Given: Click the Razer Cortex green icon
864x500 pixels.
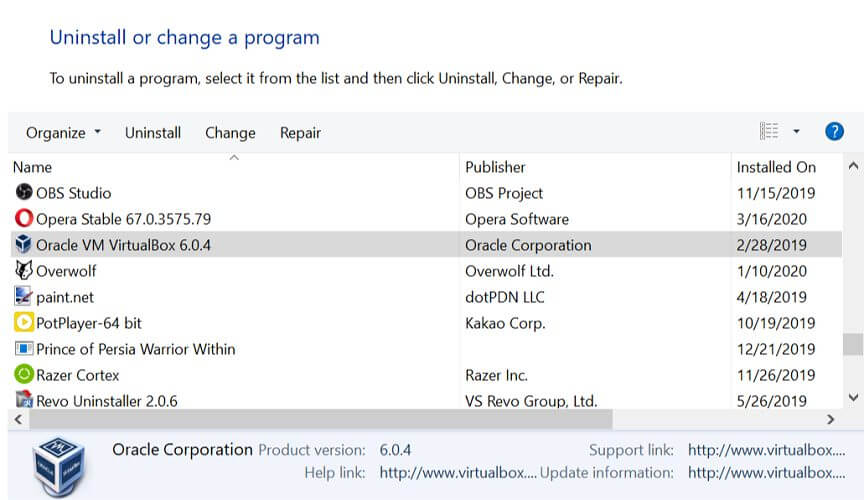Looking at the screenshot, I should click(x=24, y=374).
